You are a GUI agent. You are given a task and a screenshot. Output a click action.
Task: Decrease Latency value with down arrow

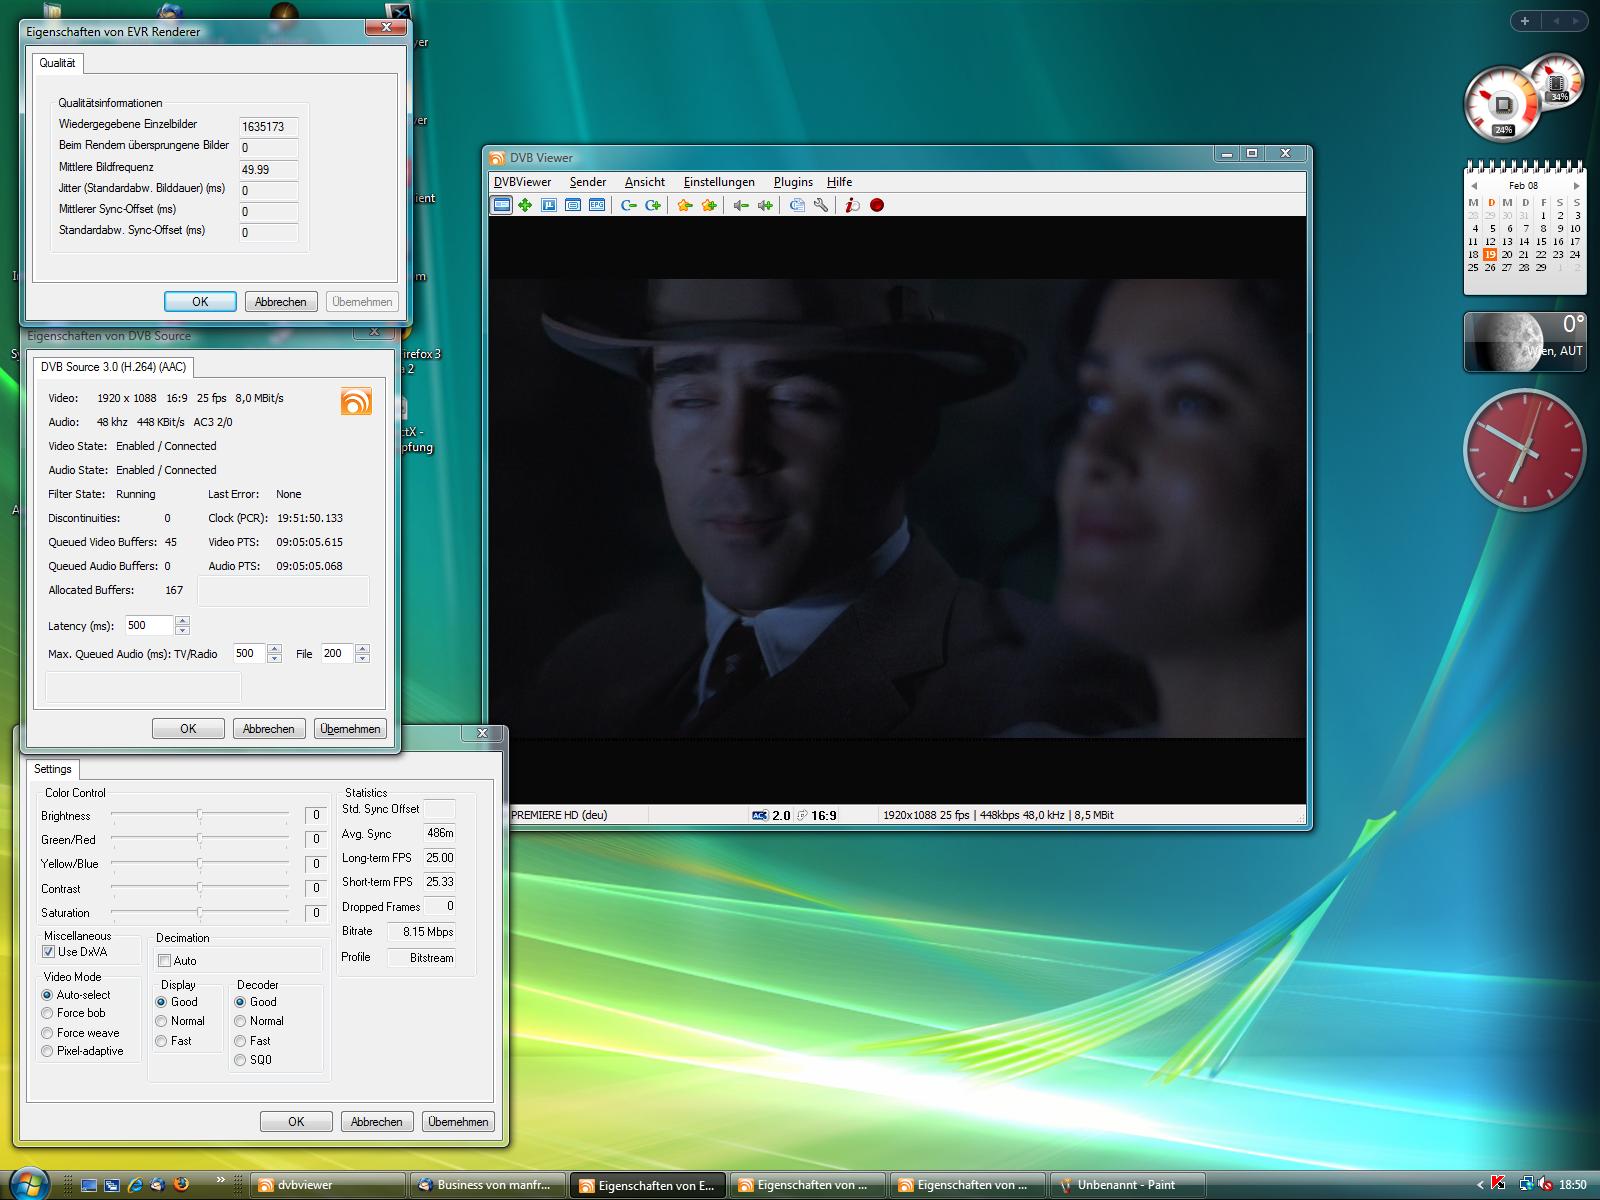(182, 631)
